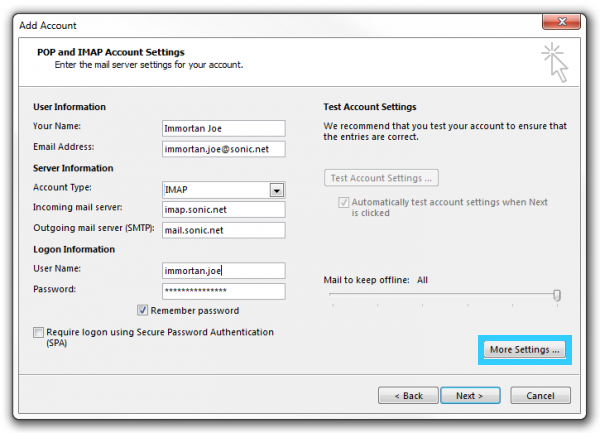Image resolution: width=600 pixels, height=433 pixels.
Task: Go Back to previous step
Action: 408,396
